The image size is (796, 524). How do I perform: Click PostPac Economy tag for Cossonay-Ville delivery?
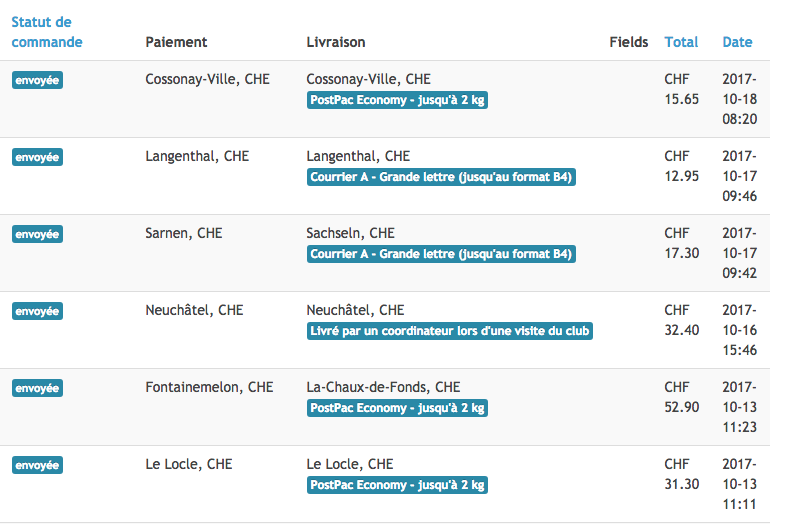tap(397, 100)
